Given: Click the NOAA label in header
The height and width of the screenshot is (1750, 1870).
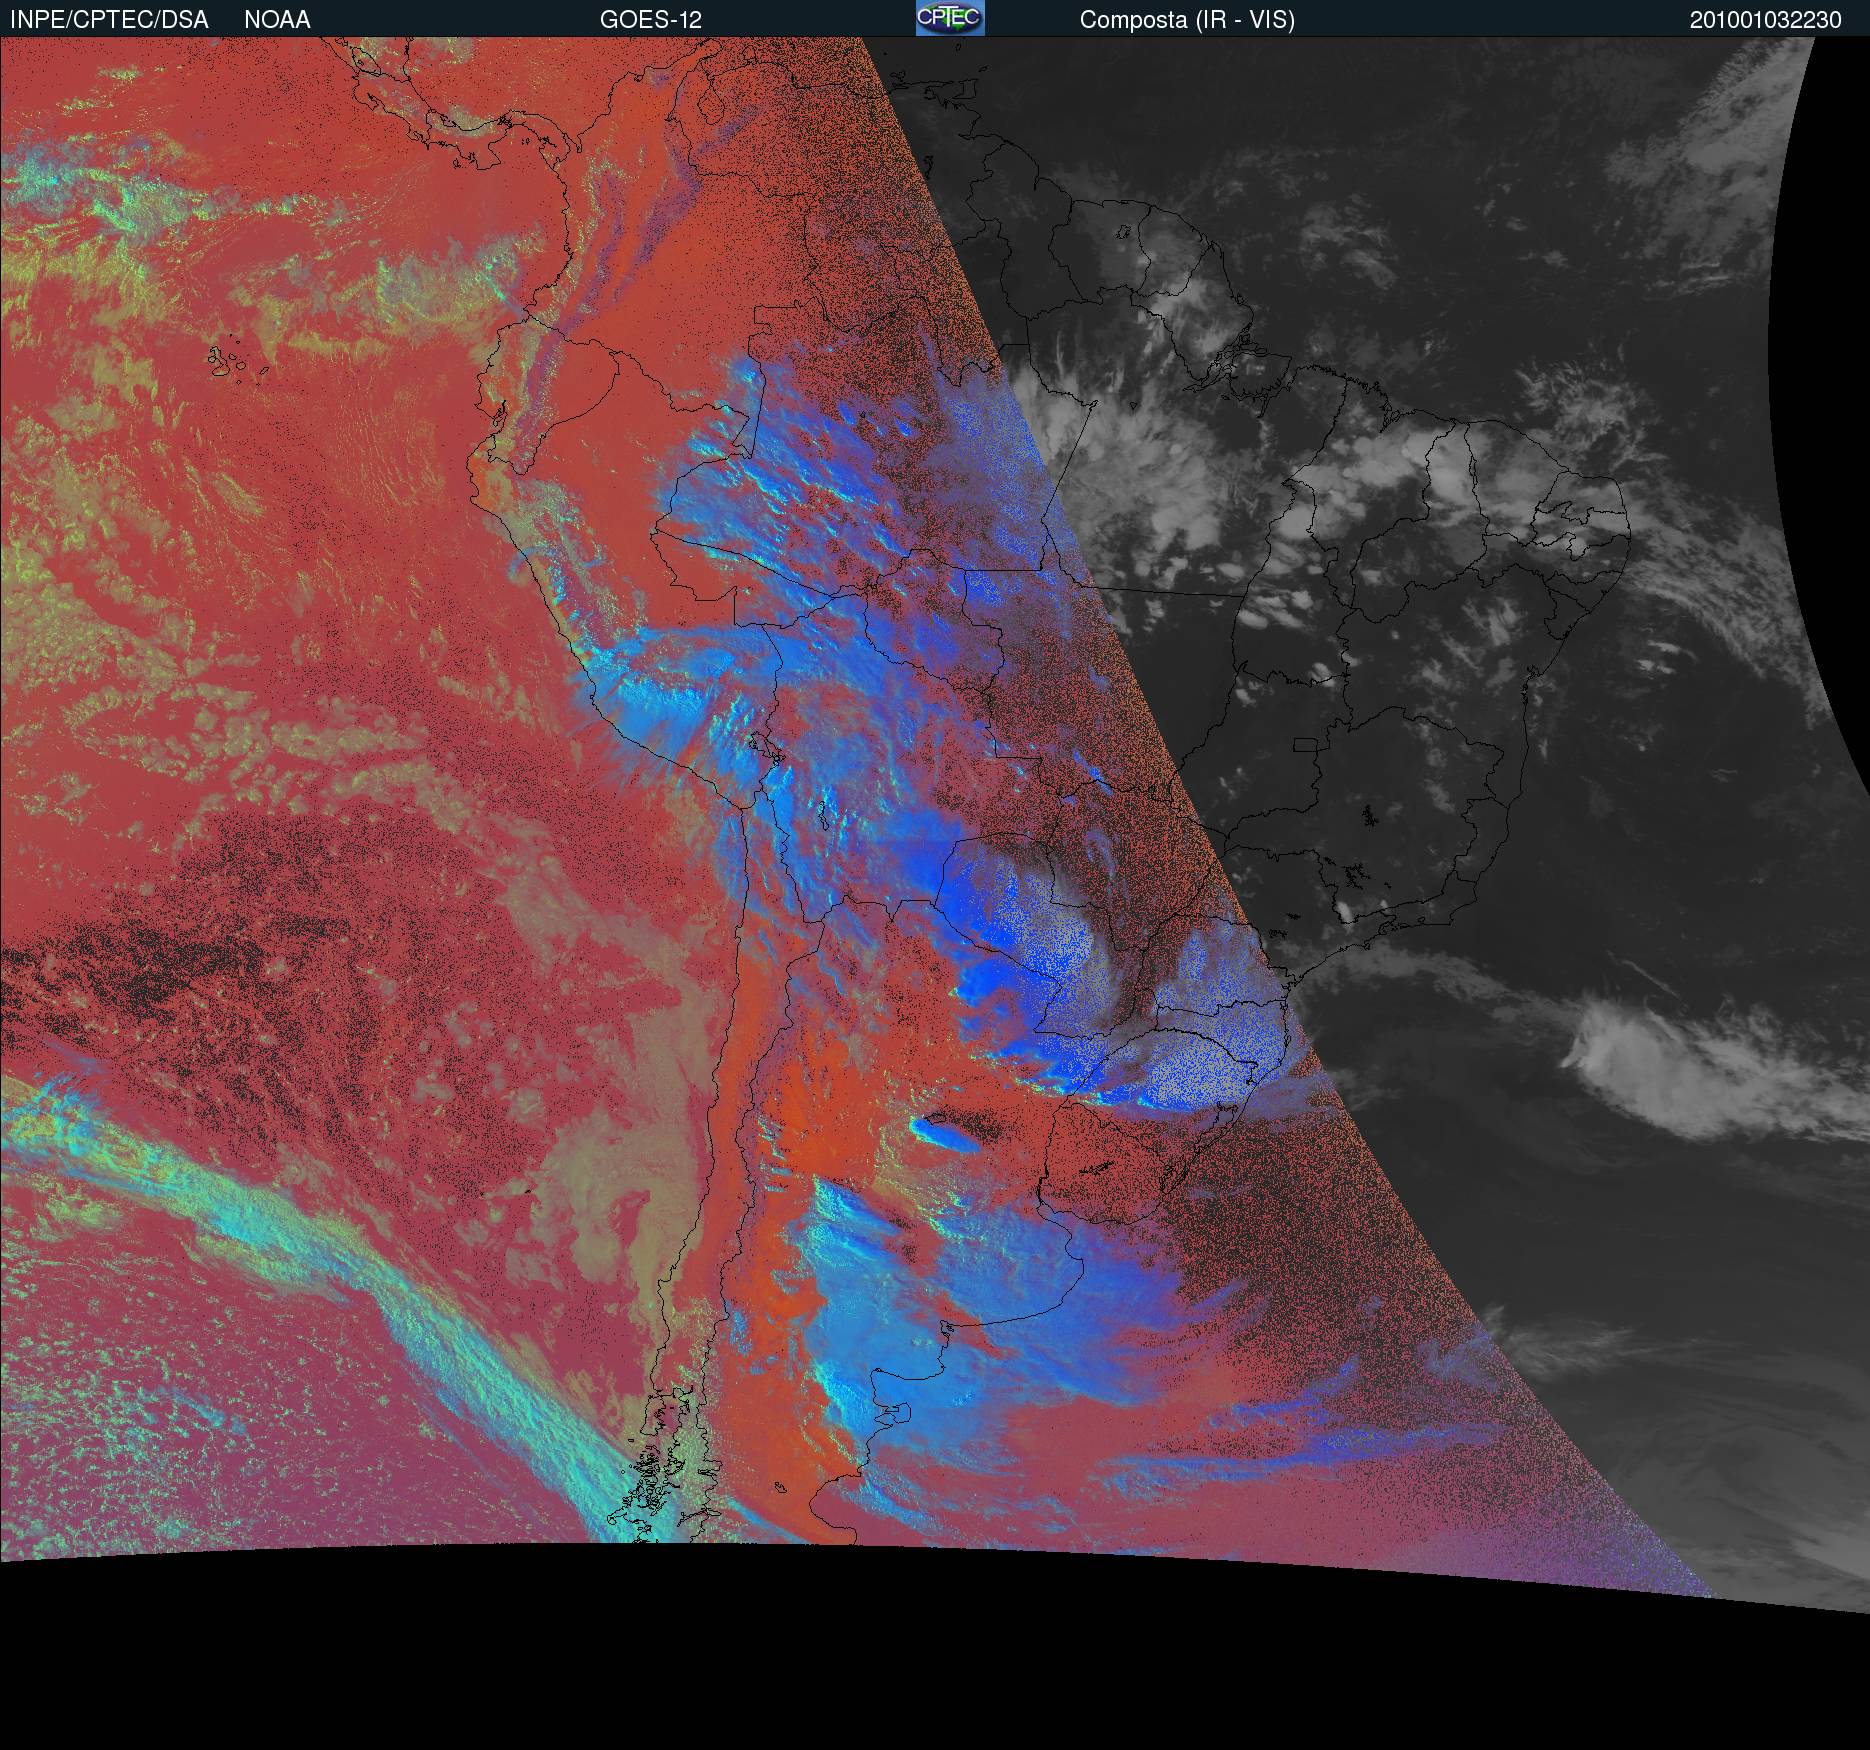Looking at the screenshot, I should [x=277, y=20].
